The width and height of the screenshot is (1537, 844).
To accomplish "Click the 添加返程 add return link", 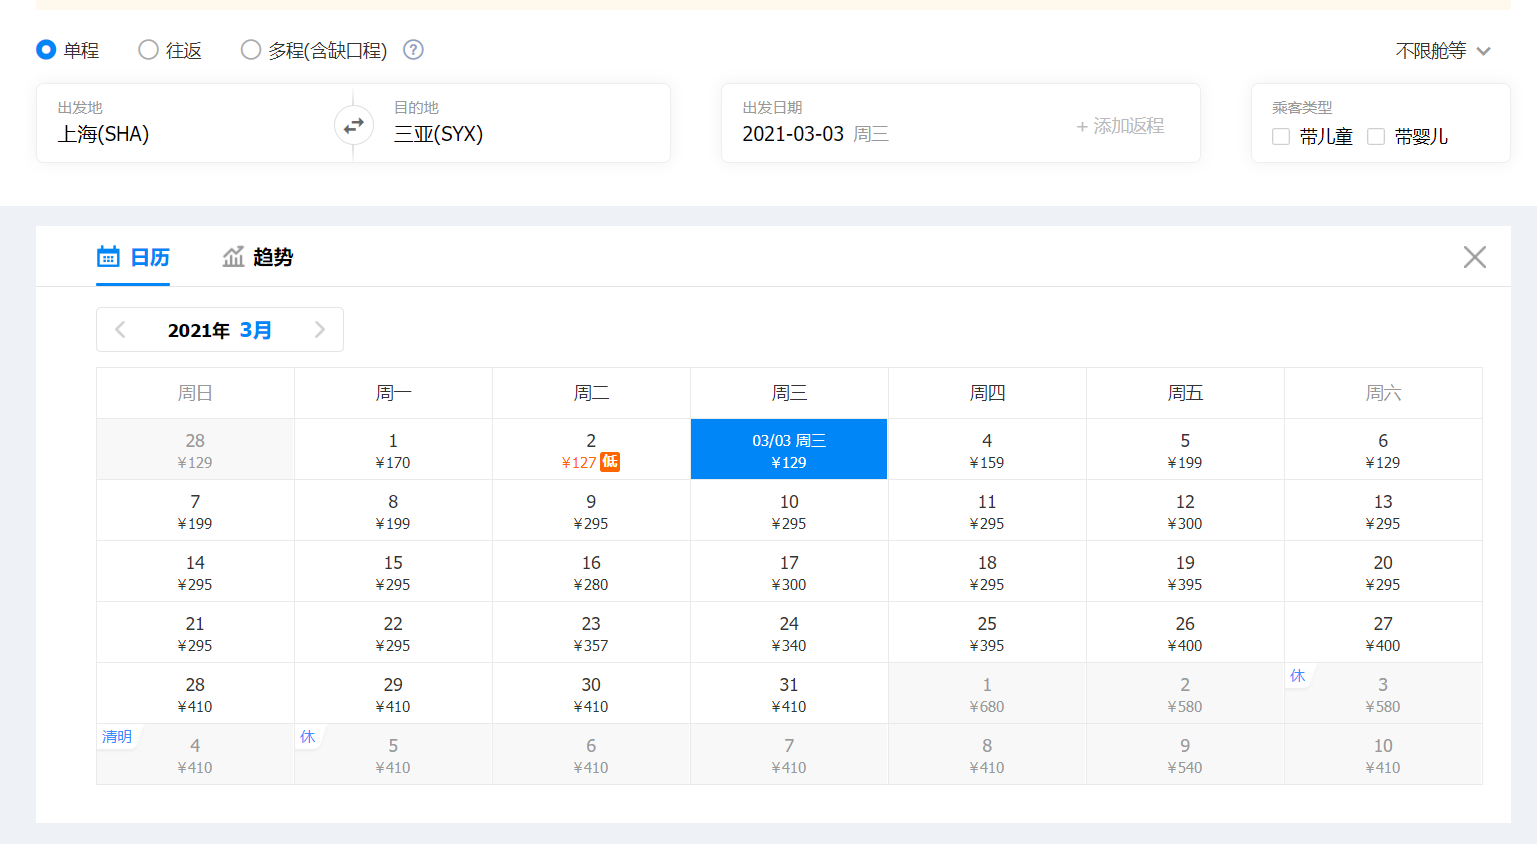I will (x=1120, y=126).
